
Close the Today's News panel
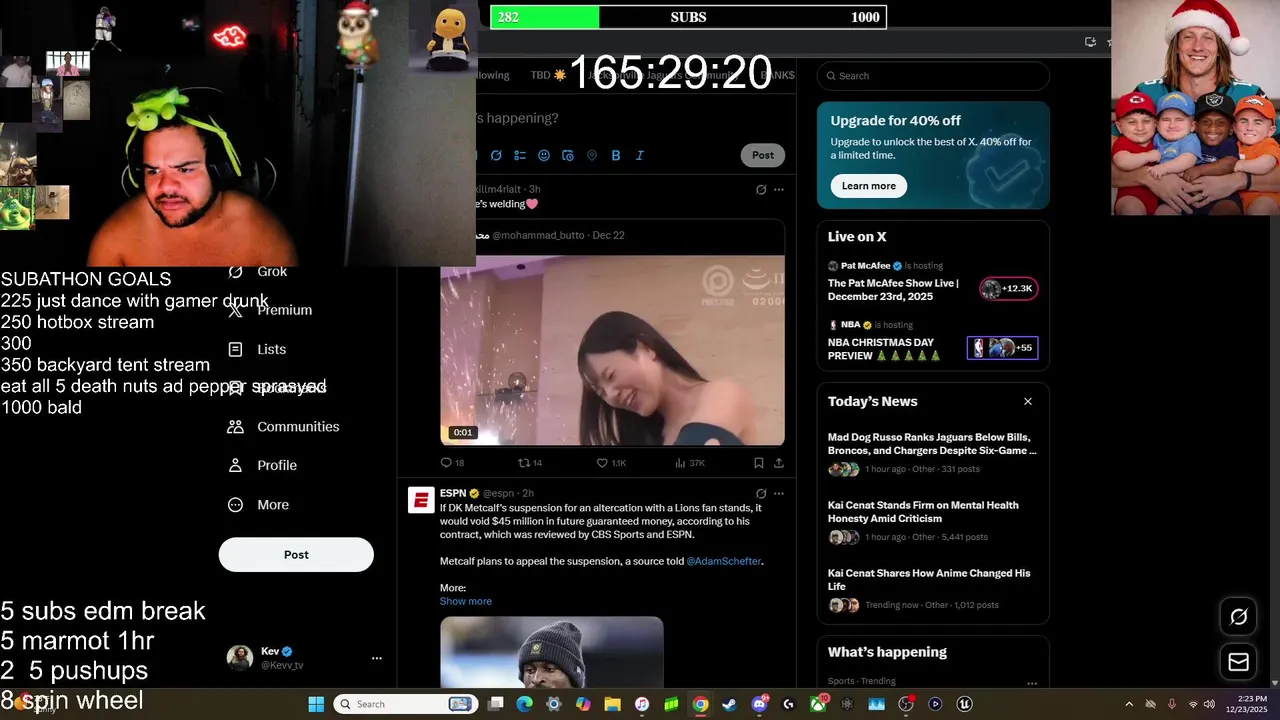[x=1027, y=401]
